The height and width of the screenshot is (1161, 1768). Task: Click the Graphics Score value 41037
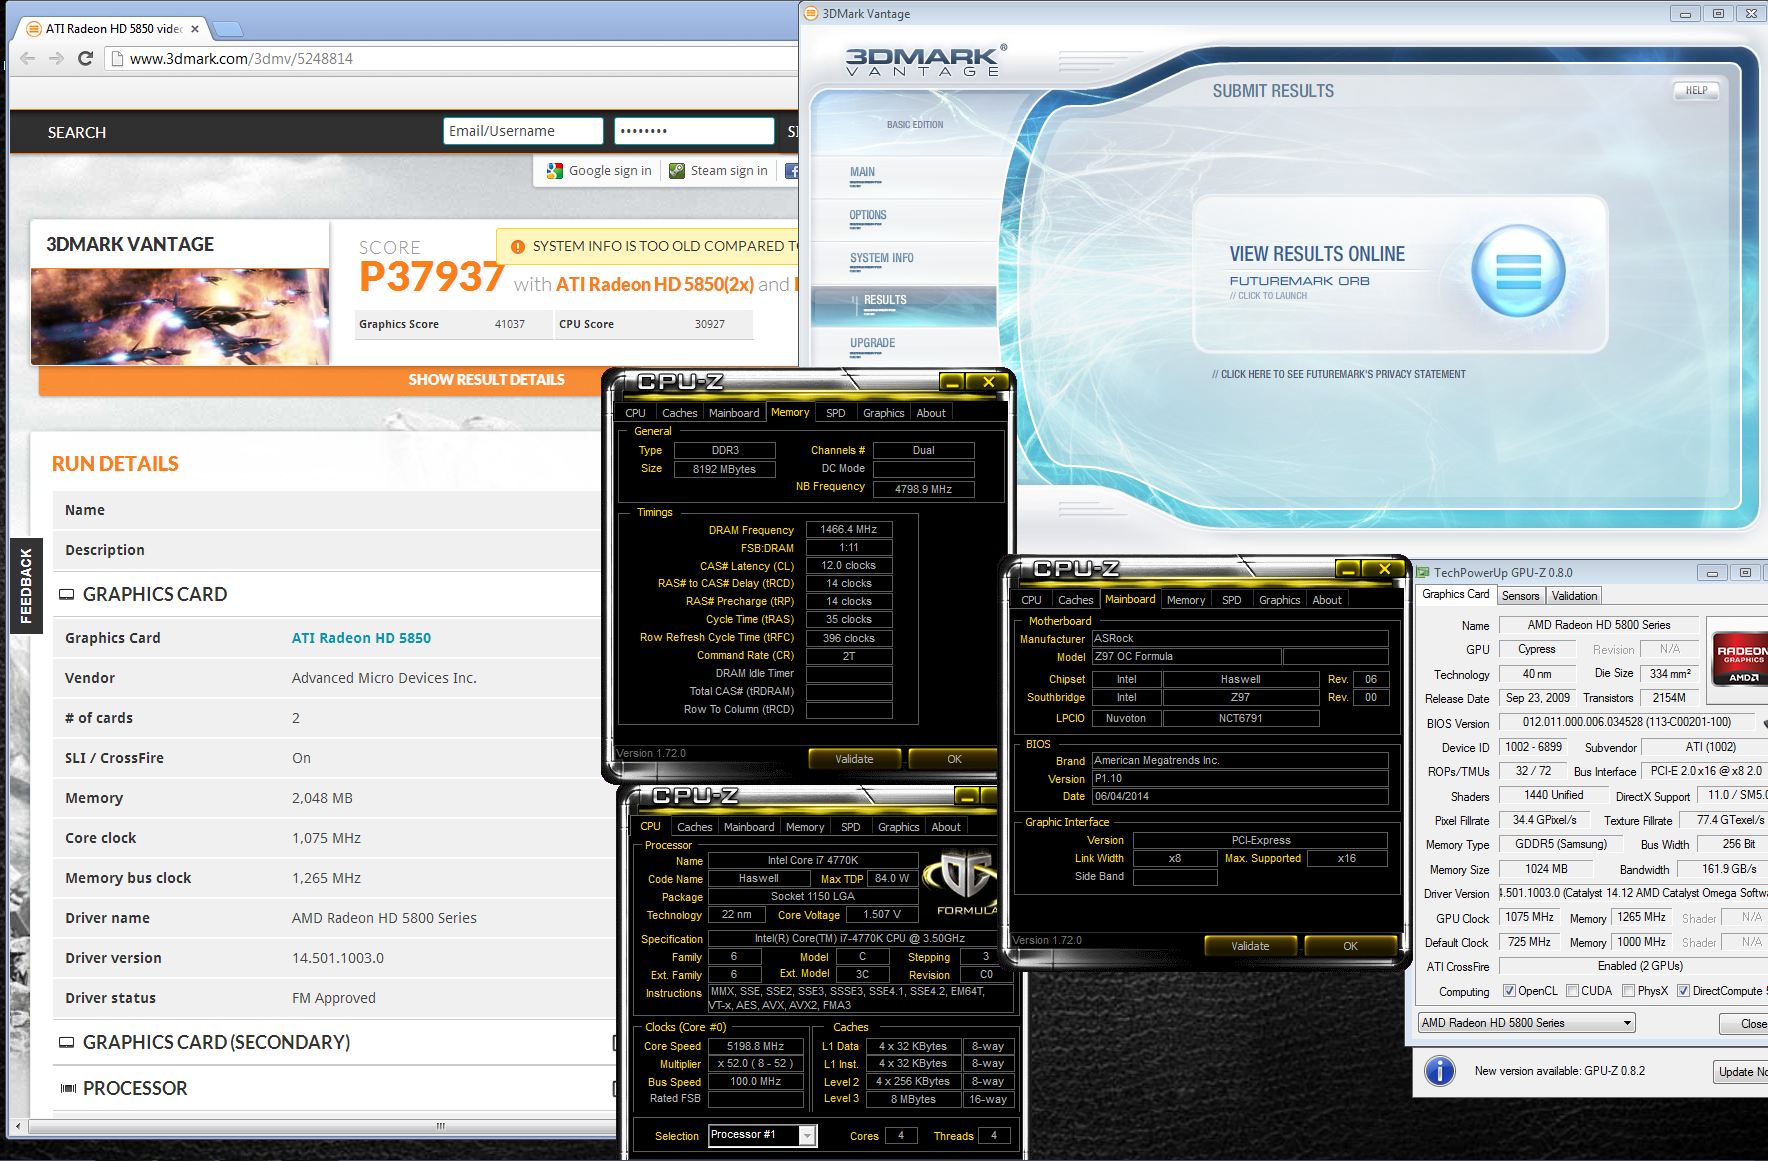pyautogui.click(x=509, y=324)
